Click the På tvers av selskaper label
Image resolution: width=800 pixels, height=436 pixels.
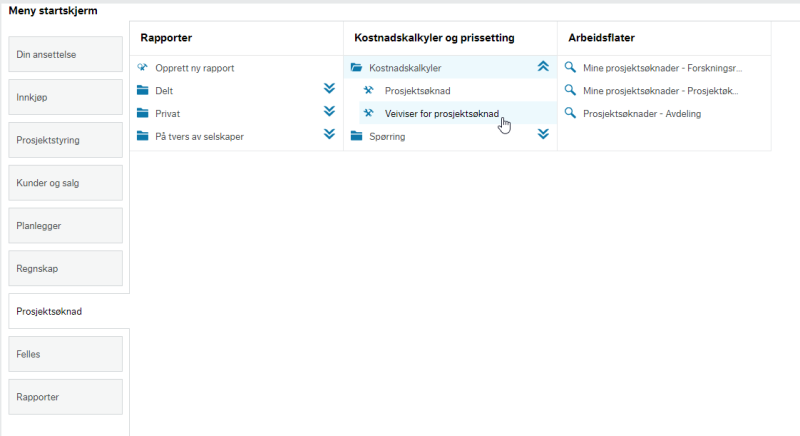(199, 137)
